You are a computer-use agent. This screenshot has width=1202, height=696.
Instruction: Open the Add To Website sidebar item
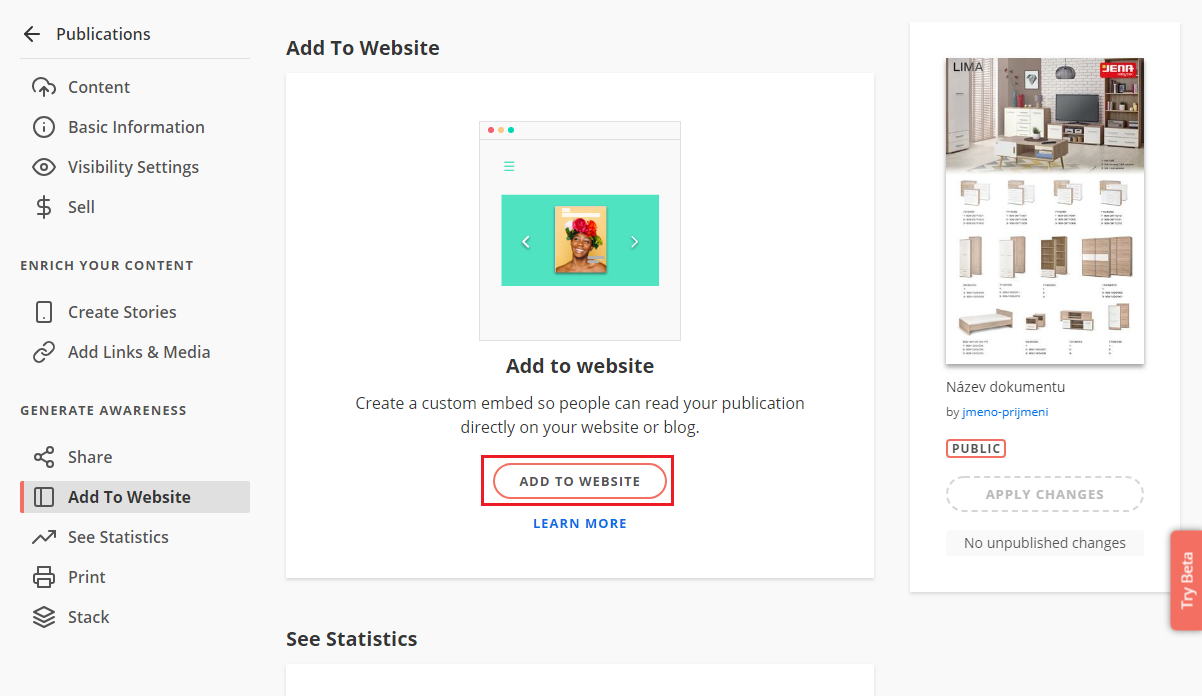129,497
